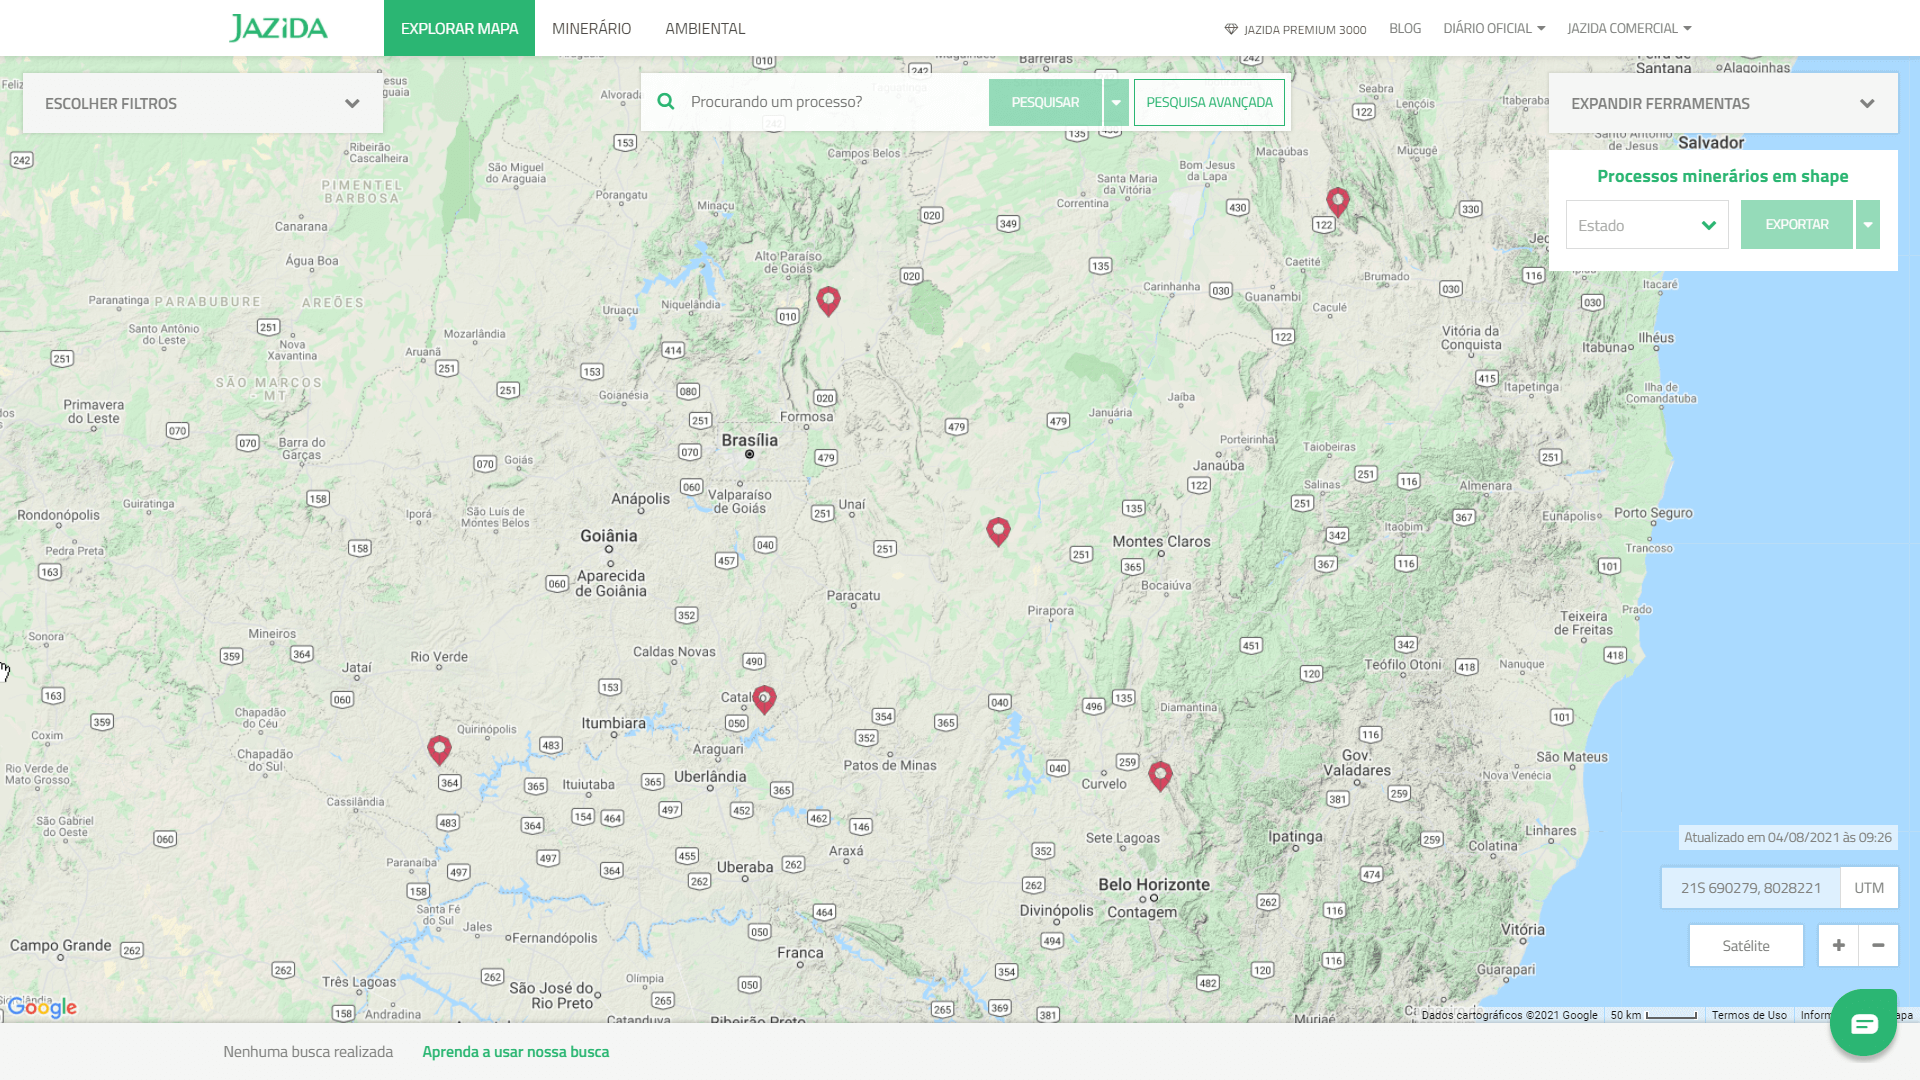Expand the ESCOLHER FILTROS panel

tap(201, 102)
